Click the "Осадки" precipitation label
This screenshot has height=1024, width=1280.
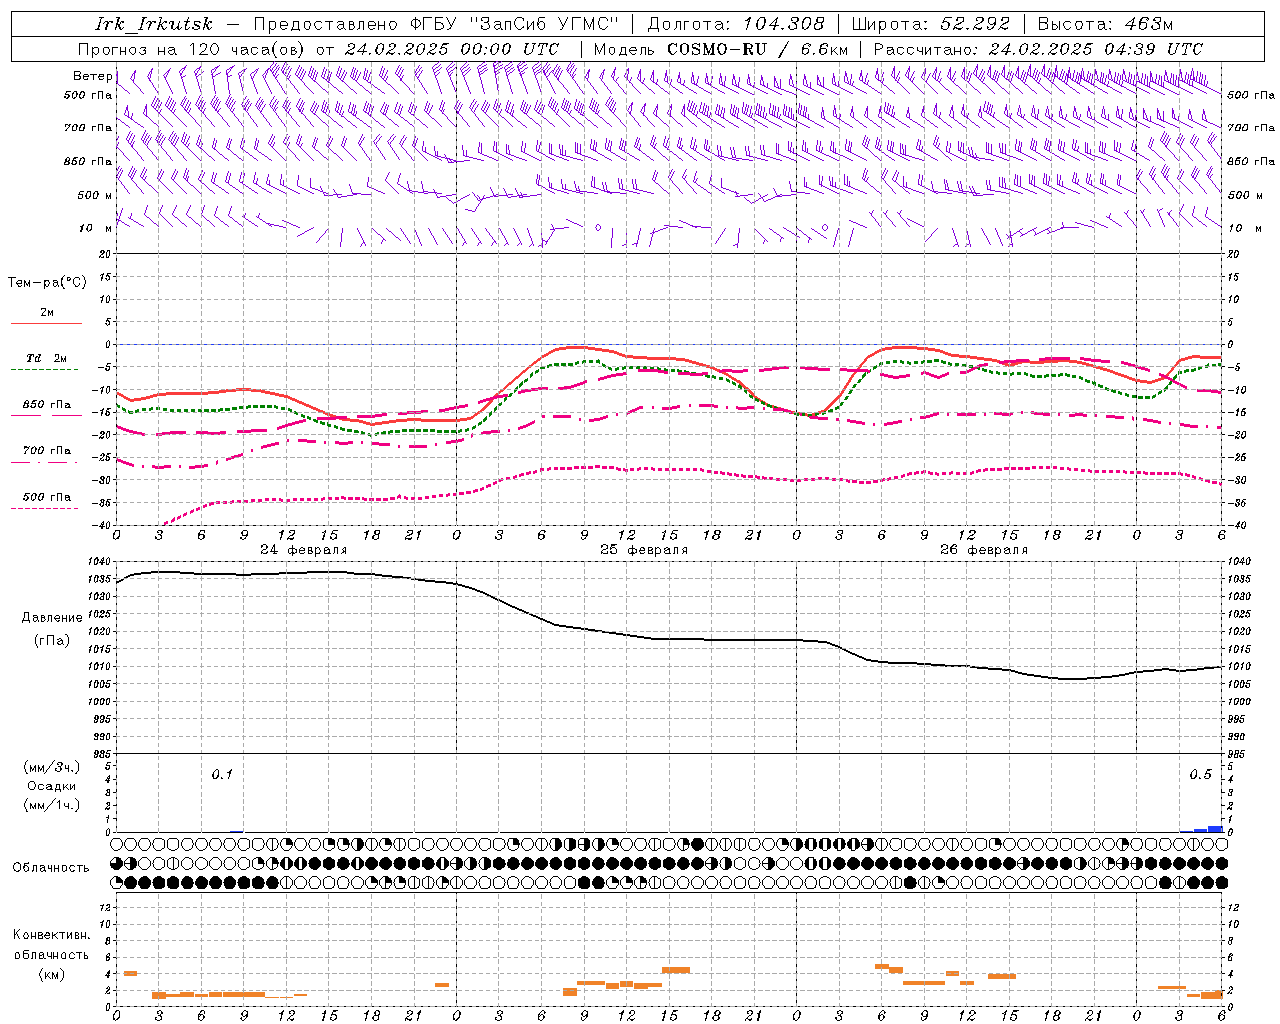(x=51, y=787)
